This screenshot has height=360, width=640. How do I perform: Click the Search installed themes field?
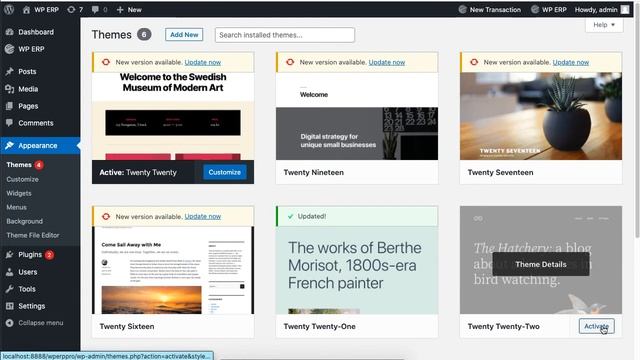(x=285, y=35)
